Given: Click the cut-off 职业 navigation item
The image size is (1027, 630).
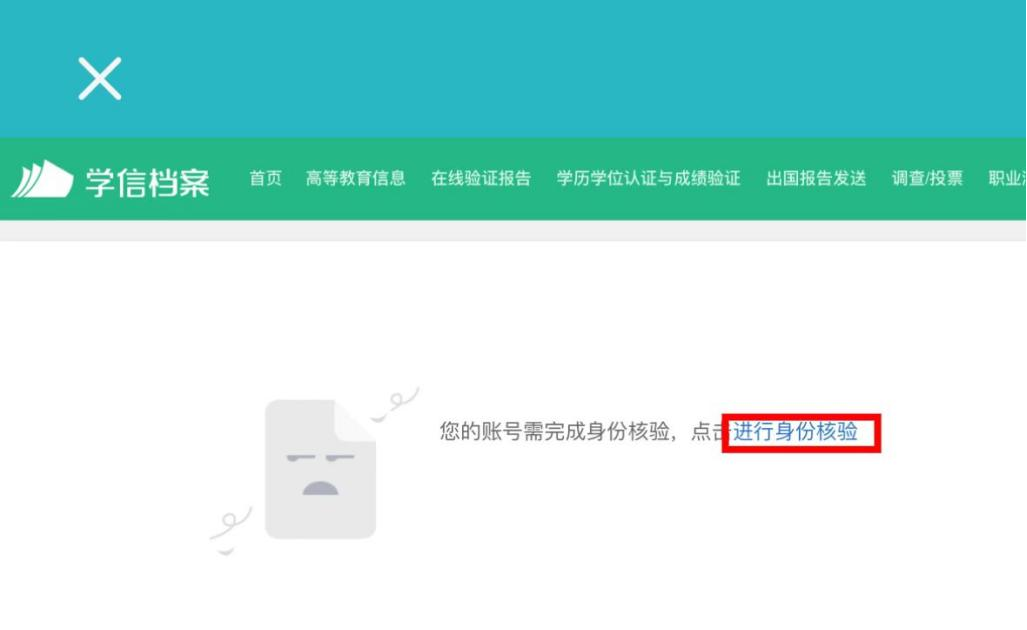Looking at the screenshot, I should 1007,178.
